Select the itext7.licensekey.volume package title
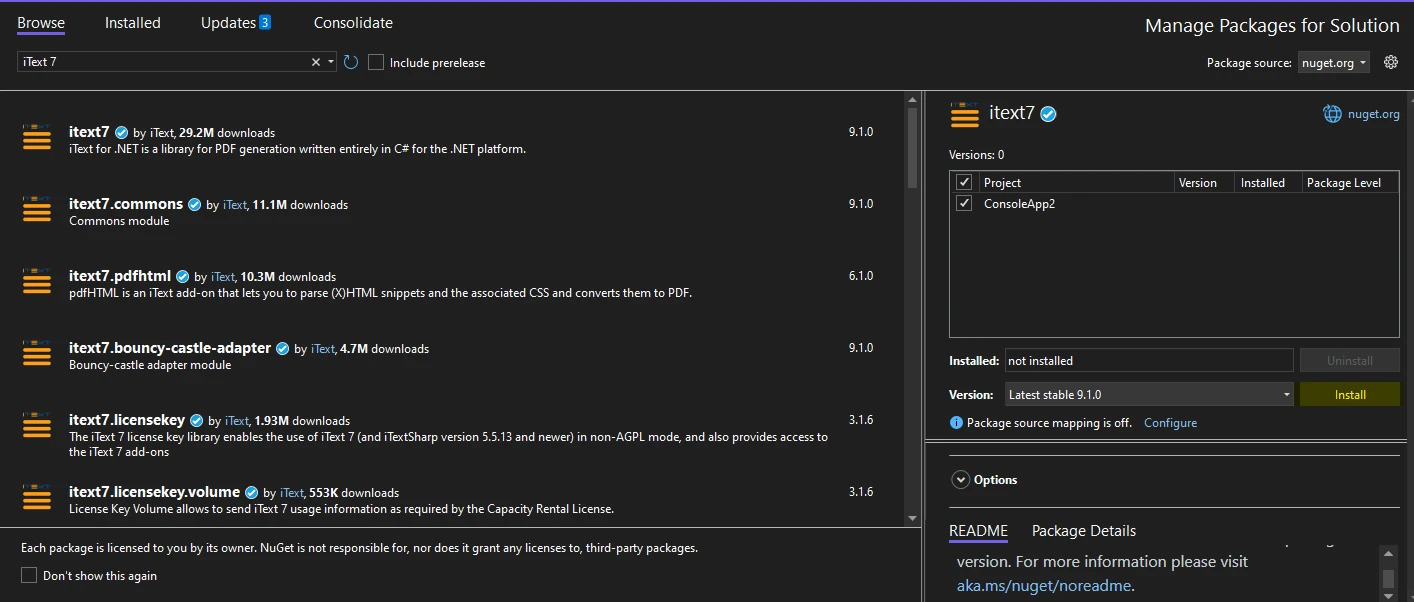1414x602 pixels. coord(155,492)
